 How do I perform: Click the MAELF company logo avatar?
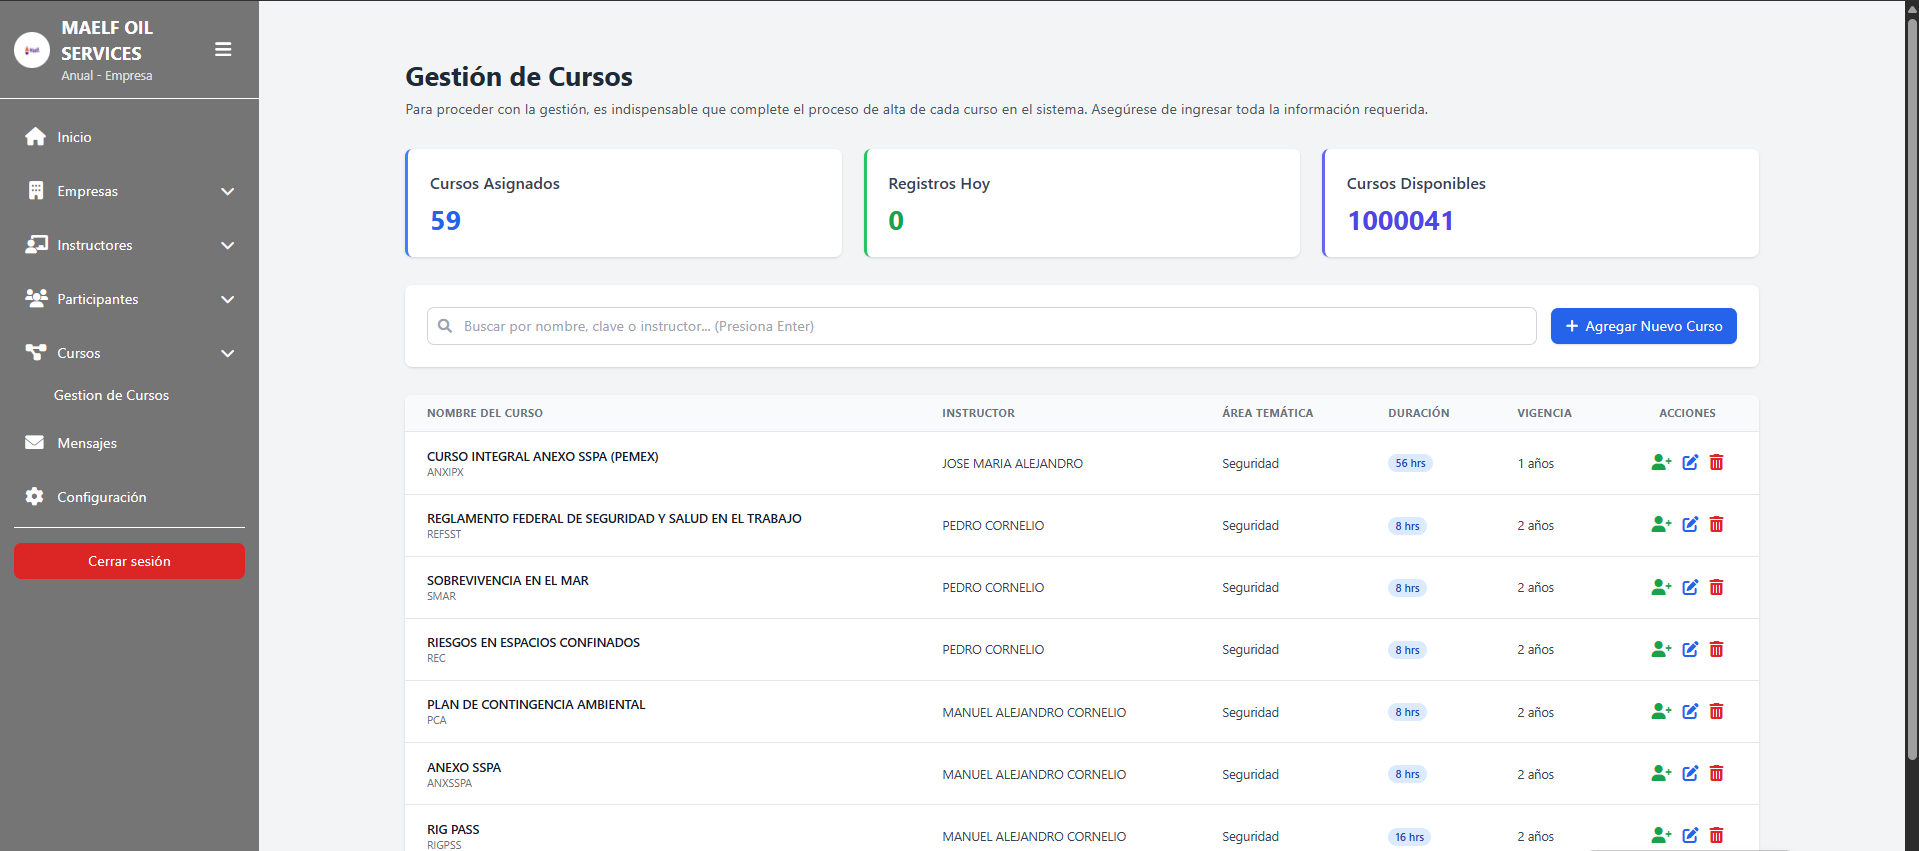point(32,50)
